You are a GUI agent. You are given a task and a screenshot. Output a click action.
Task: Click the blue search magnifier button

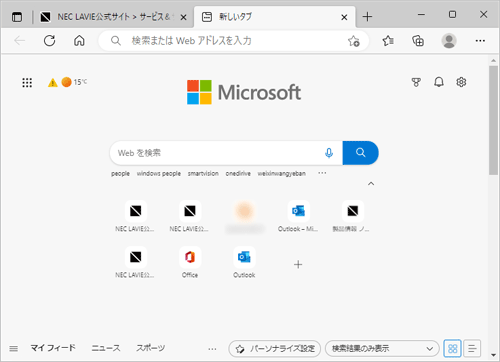tap(360, 153)
